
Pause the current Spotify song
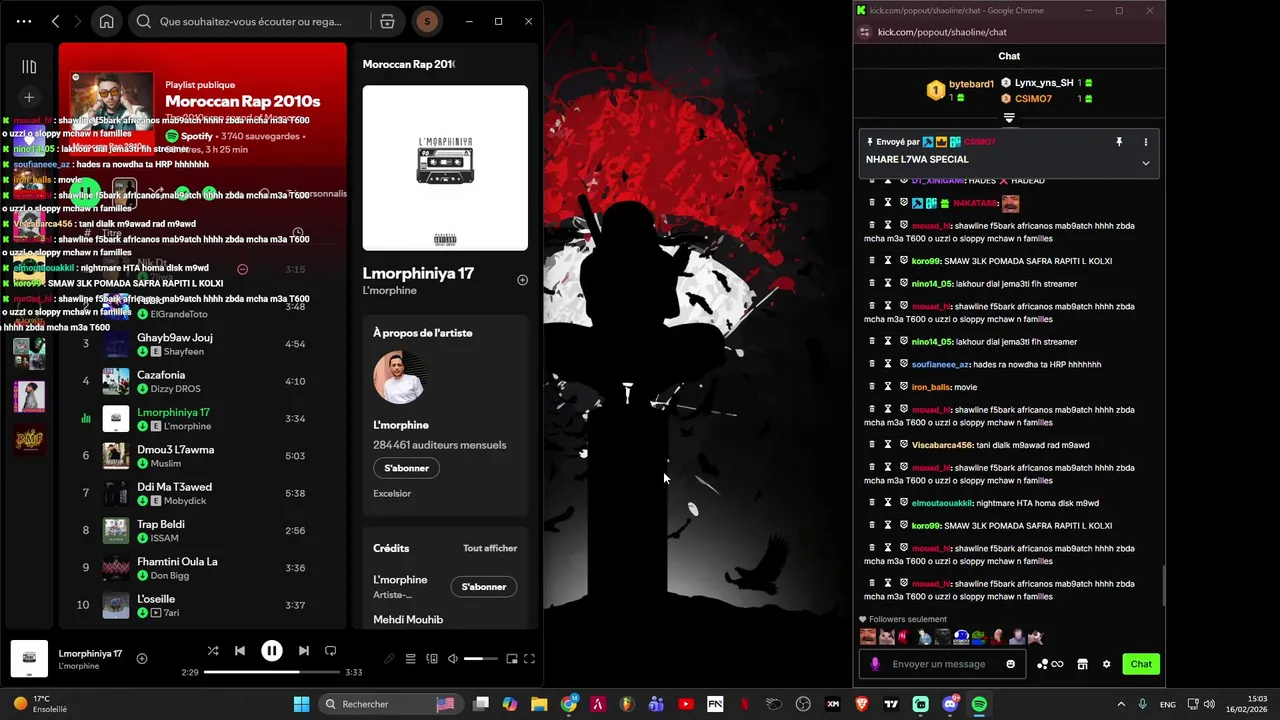(272, 651)
